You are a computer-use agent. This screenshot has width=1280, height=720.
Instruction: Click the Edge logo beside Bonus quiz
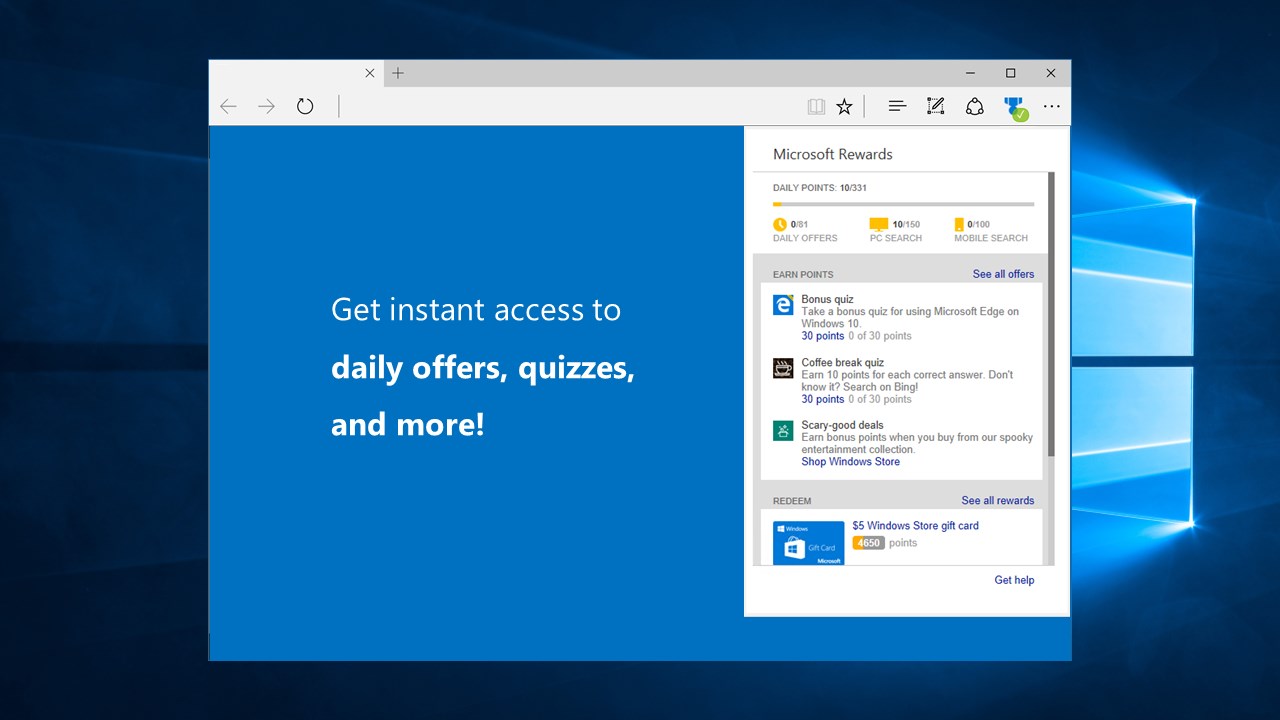tap(782, 305)
